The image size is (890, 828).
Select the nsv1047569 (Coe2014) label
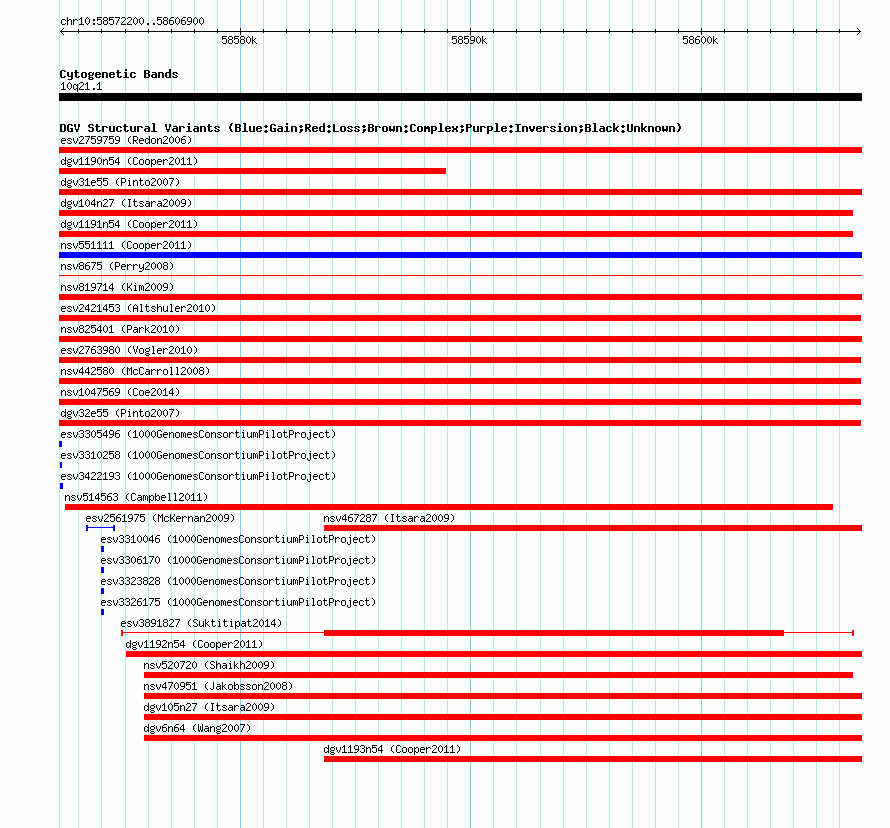[120, 392]
